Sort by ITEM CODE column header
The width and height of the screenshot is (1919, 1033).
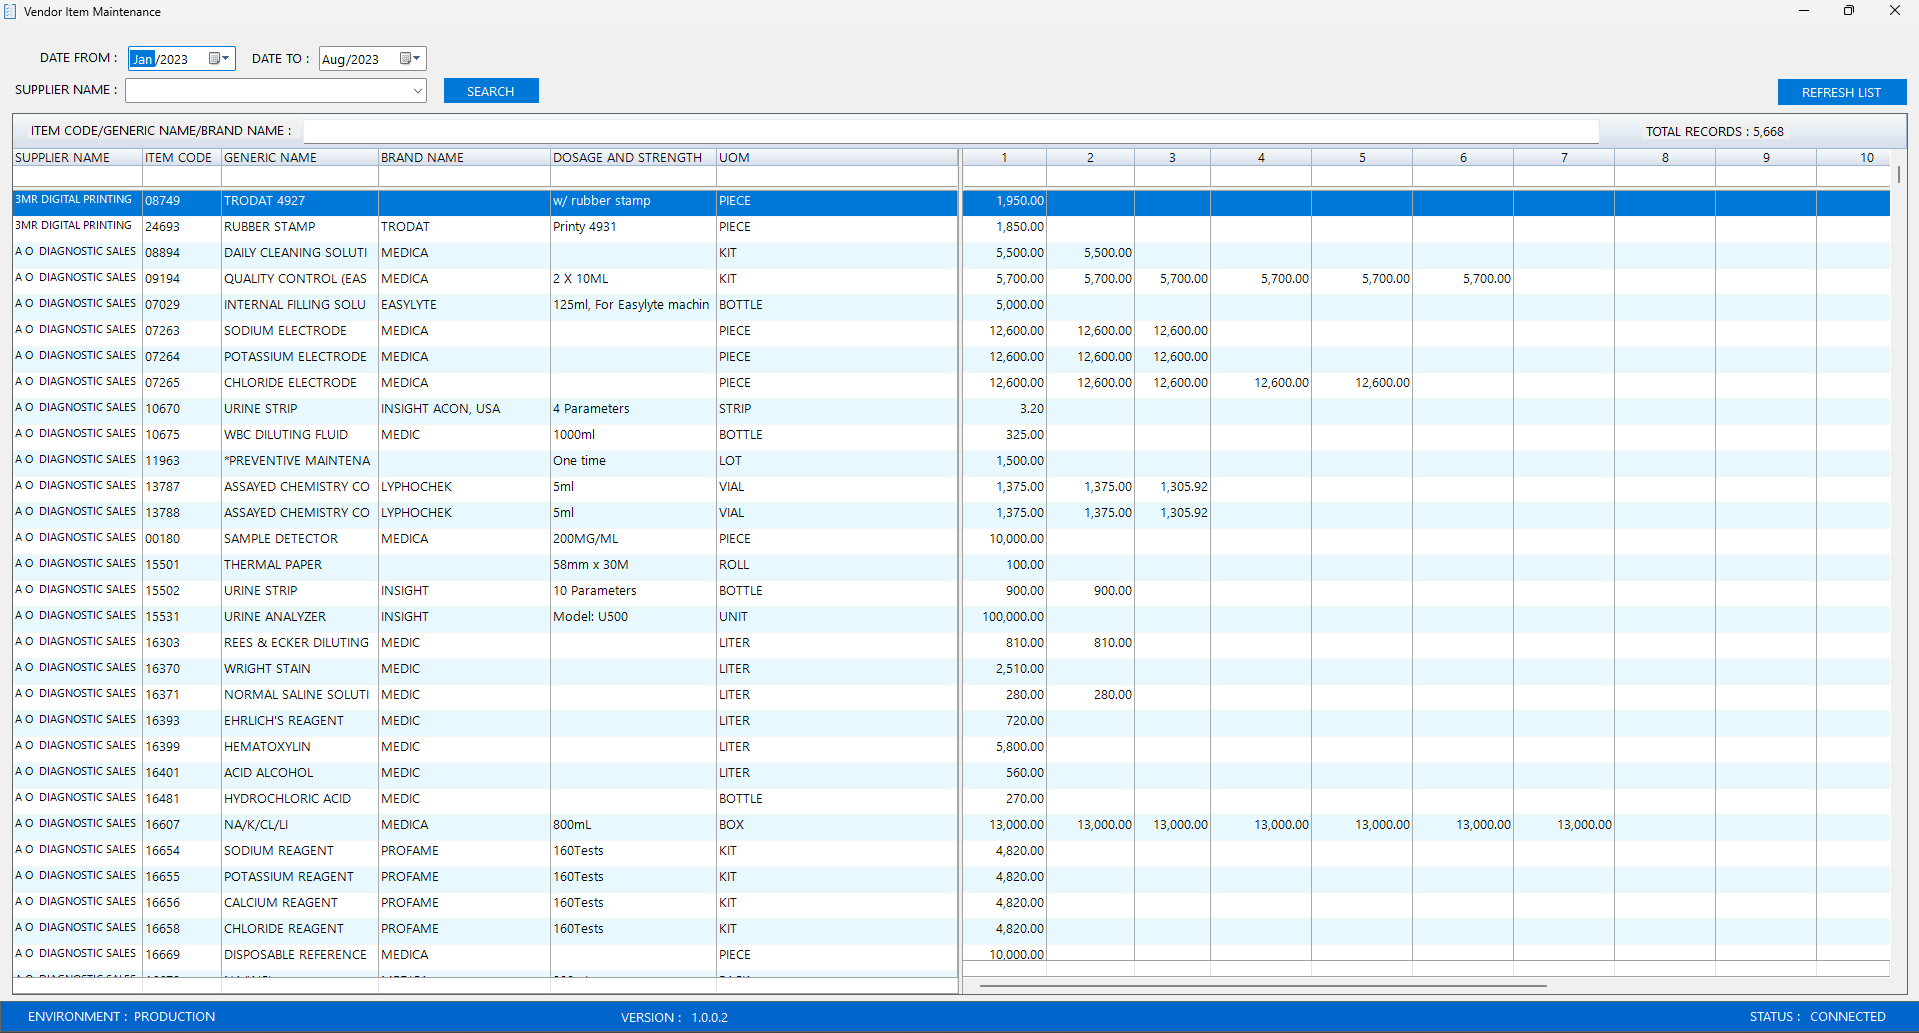pos(179,158)
